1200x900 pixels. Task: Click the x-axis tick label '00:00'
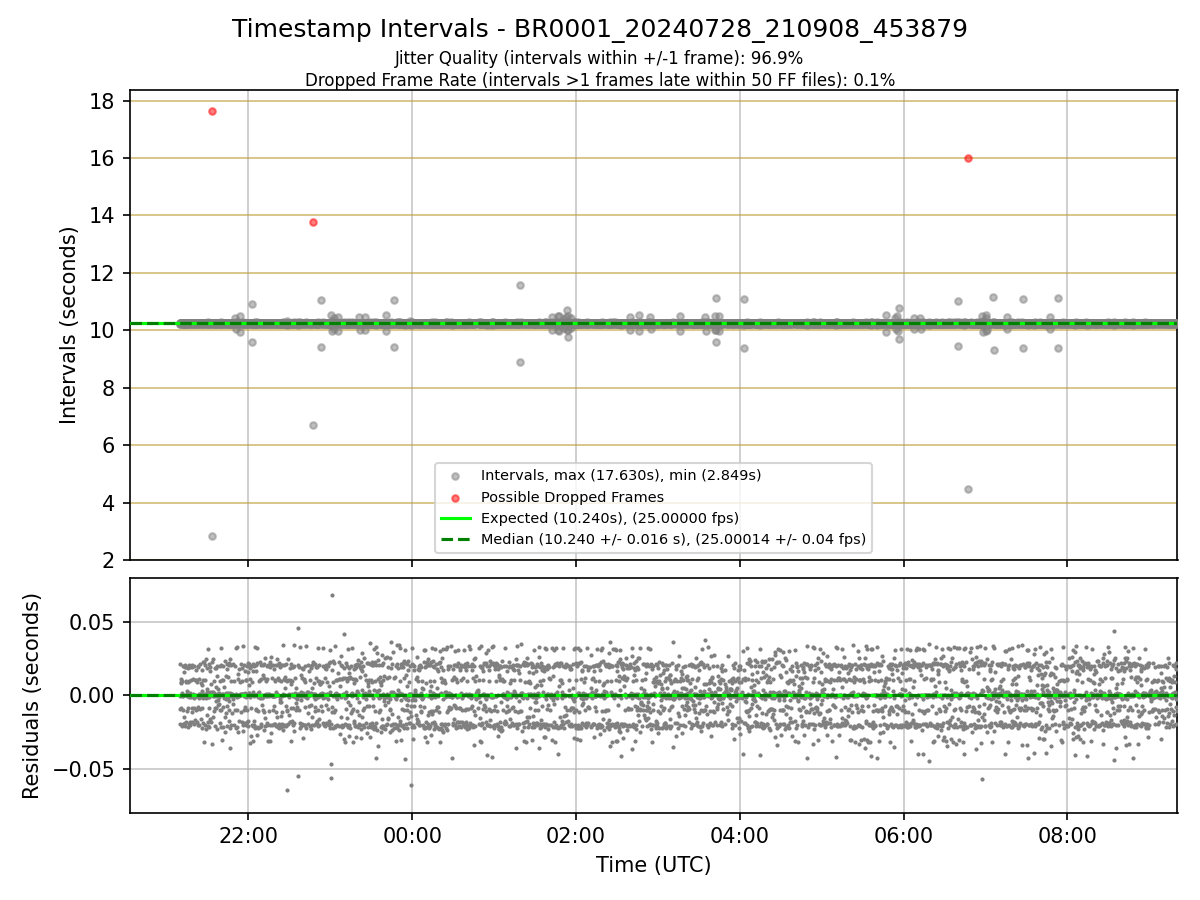[x=412, y=835]
